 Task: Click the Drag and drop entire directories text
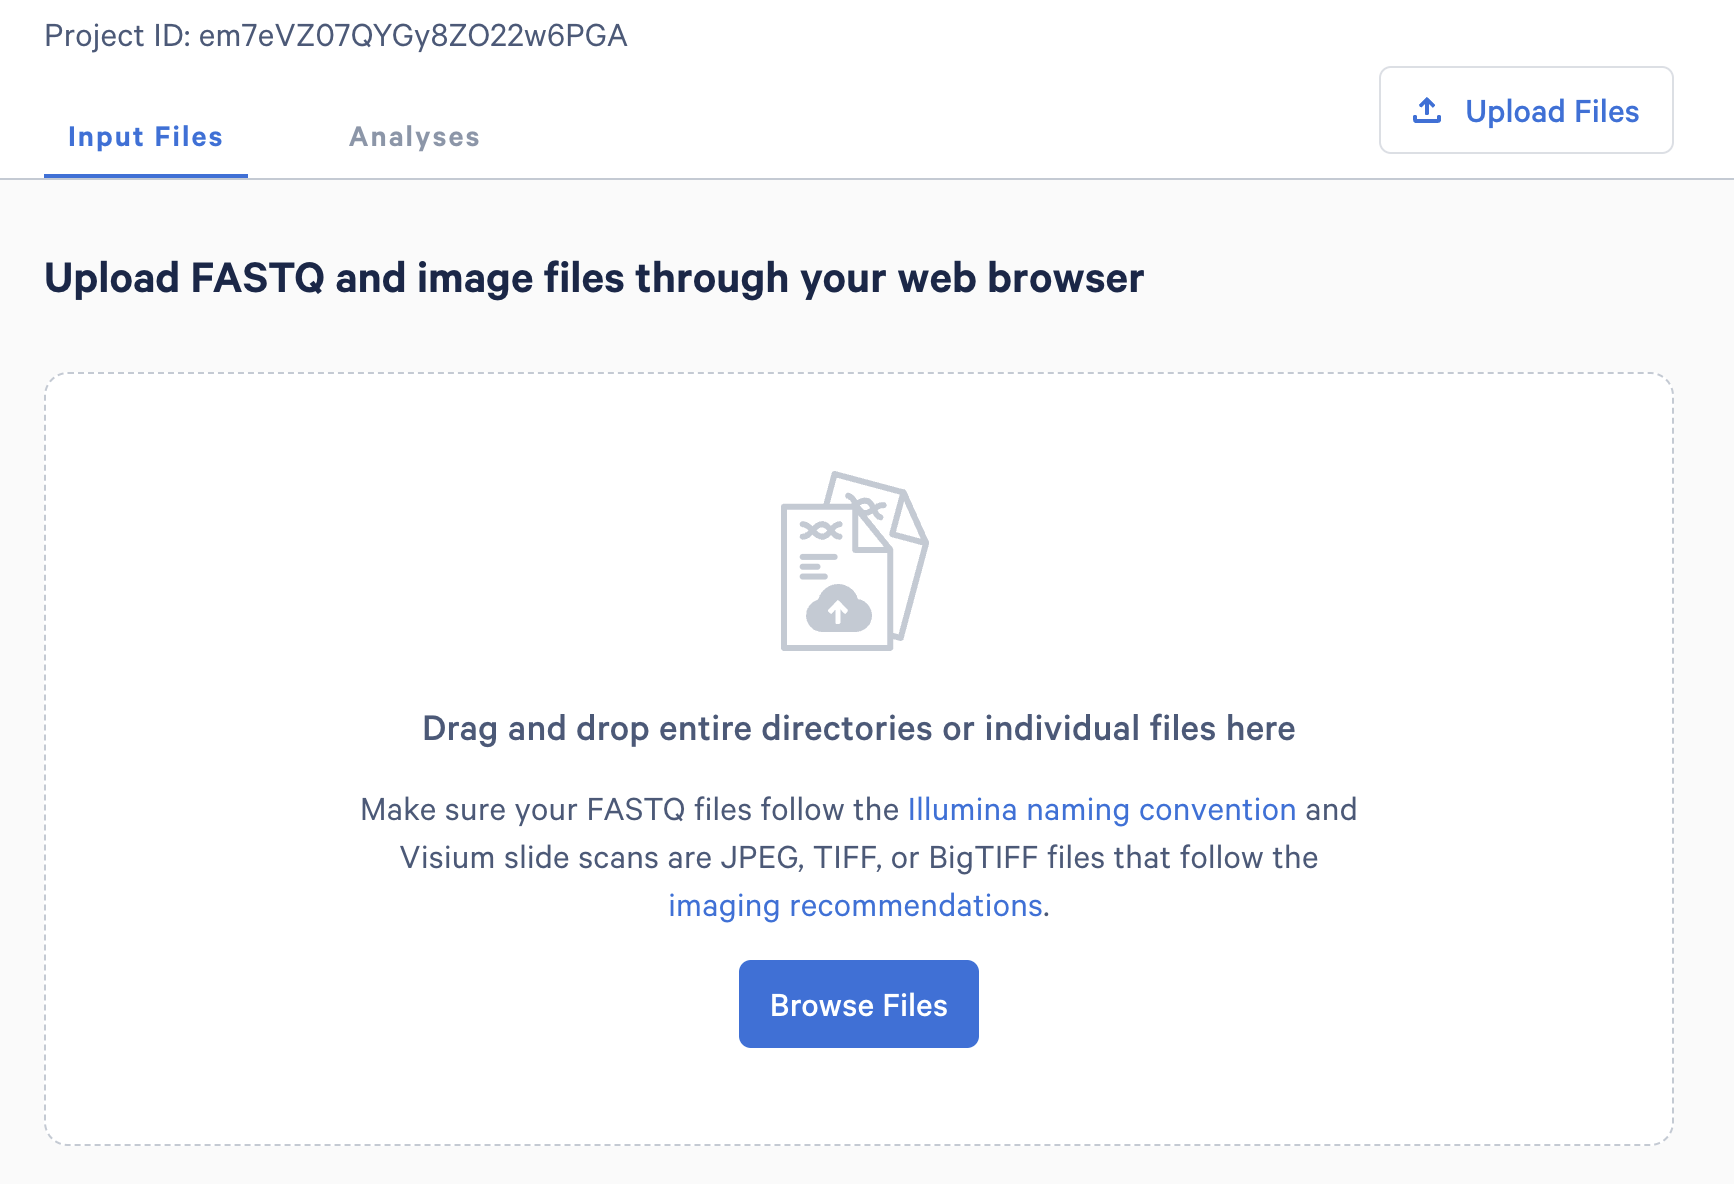click(x=858, y=728)
